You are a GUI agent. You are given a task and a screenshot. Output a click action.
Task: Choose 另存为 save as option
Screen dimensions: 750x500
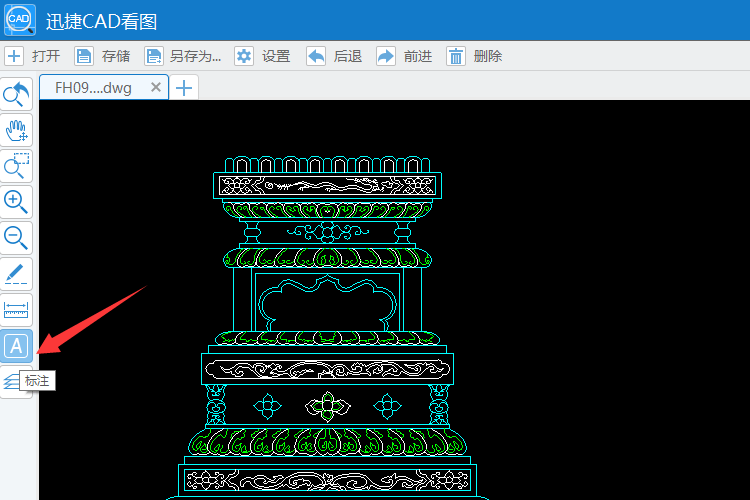coord(183,56)
